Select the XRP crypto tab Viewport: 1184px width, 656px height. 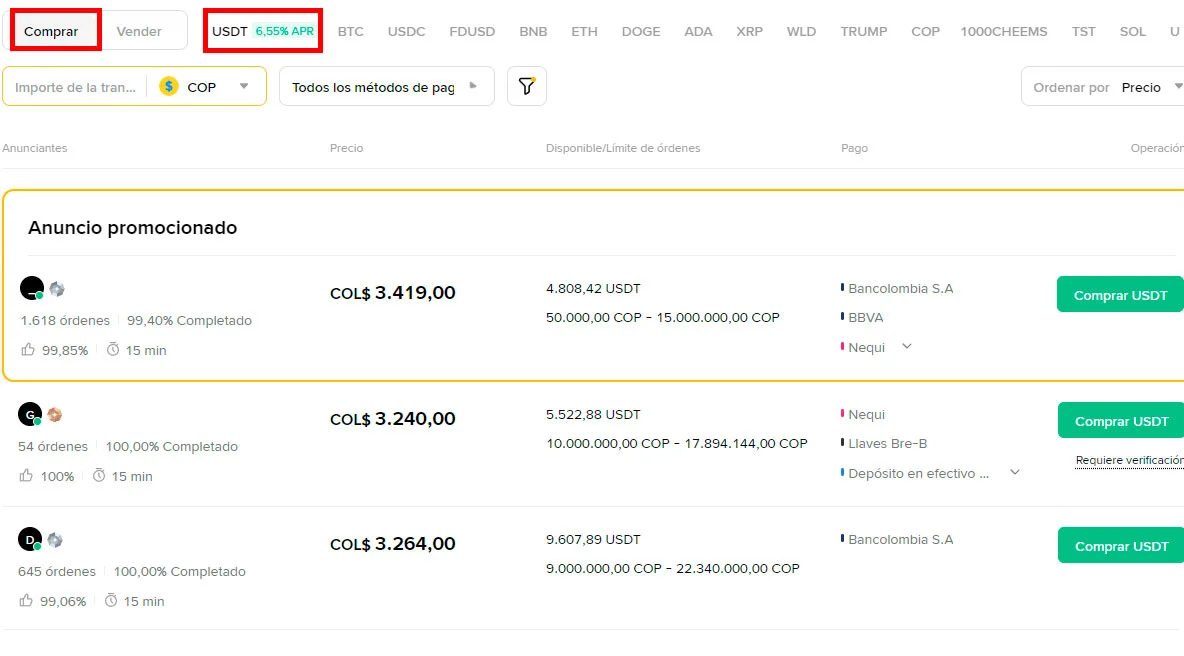(x=750, y=32)
